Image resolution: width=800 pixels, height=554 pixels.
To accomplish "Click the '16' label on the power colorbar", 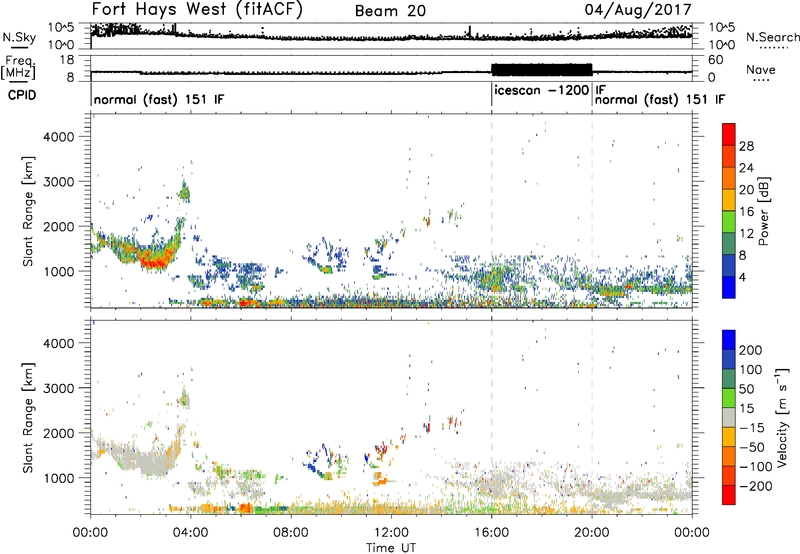I will 746,212.
